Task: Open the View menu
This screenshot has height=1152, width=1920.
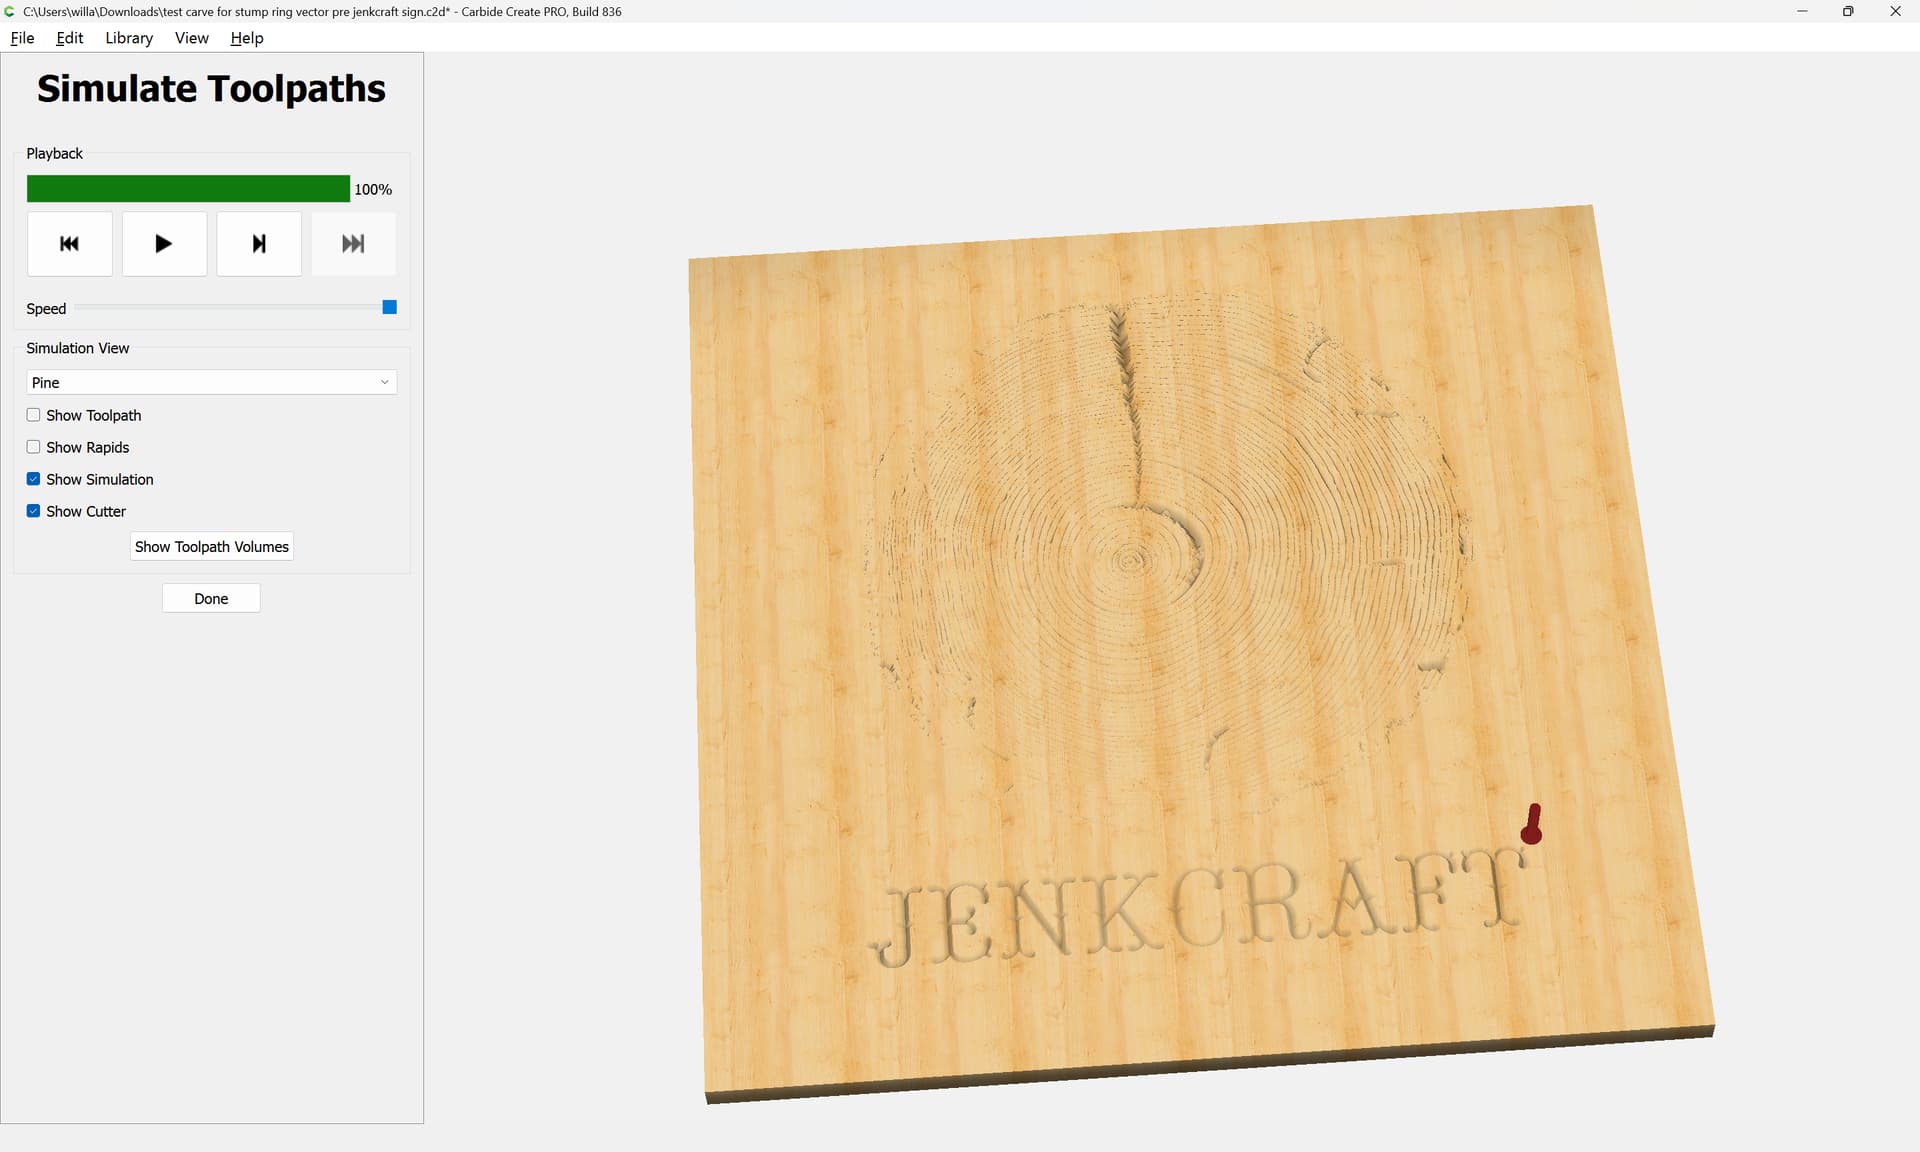Action: (x=191, y=38)
